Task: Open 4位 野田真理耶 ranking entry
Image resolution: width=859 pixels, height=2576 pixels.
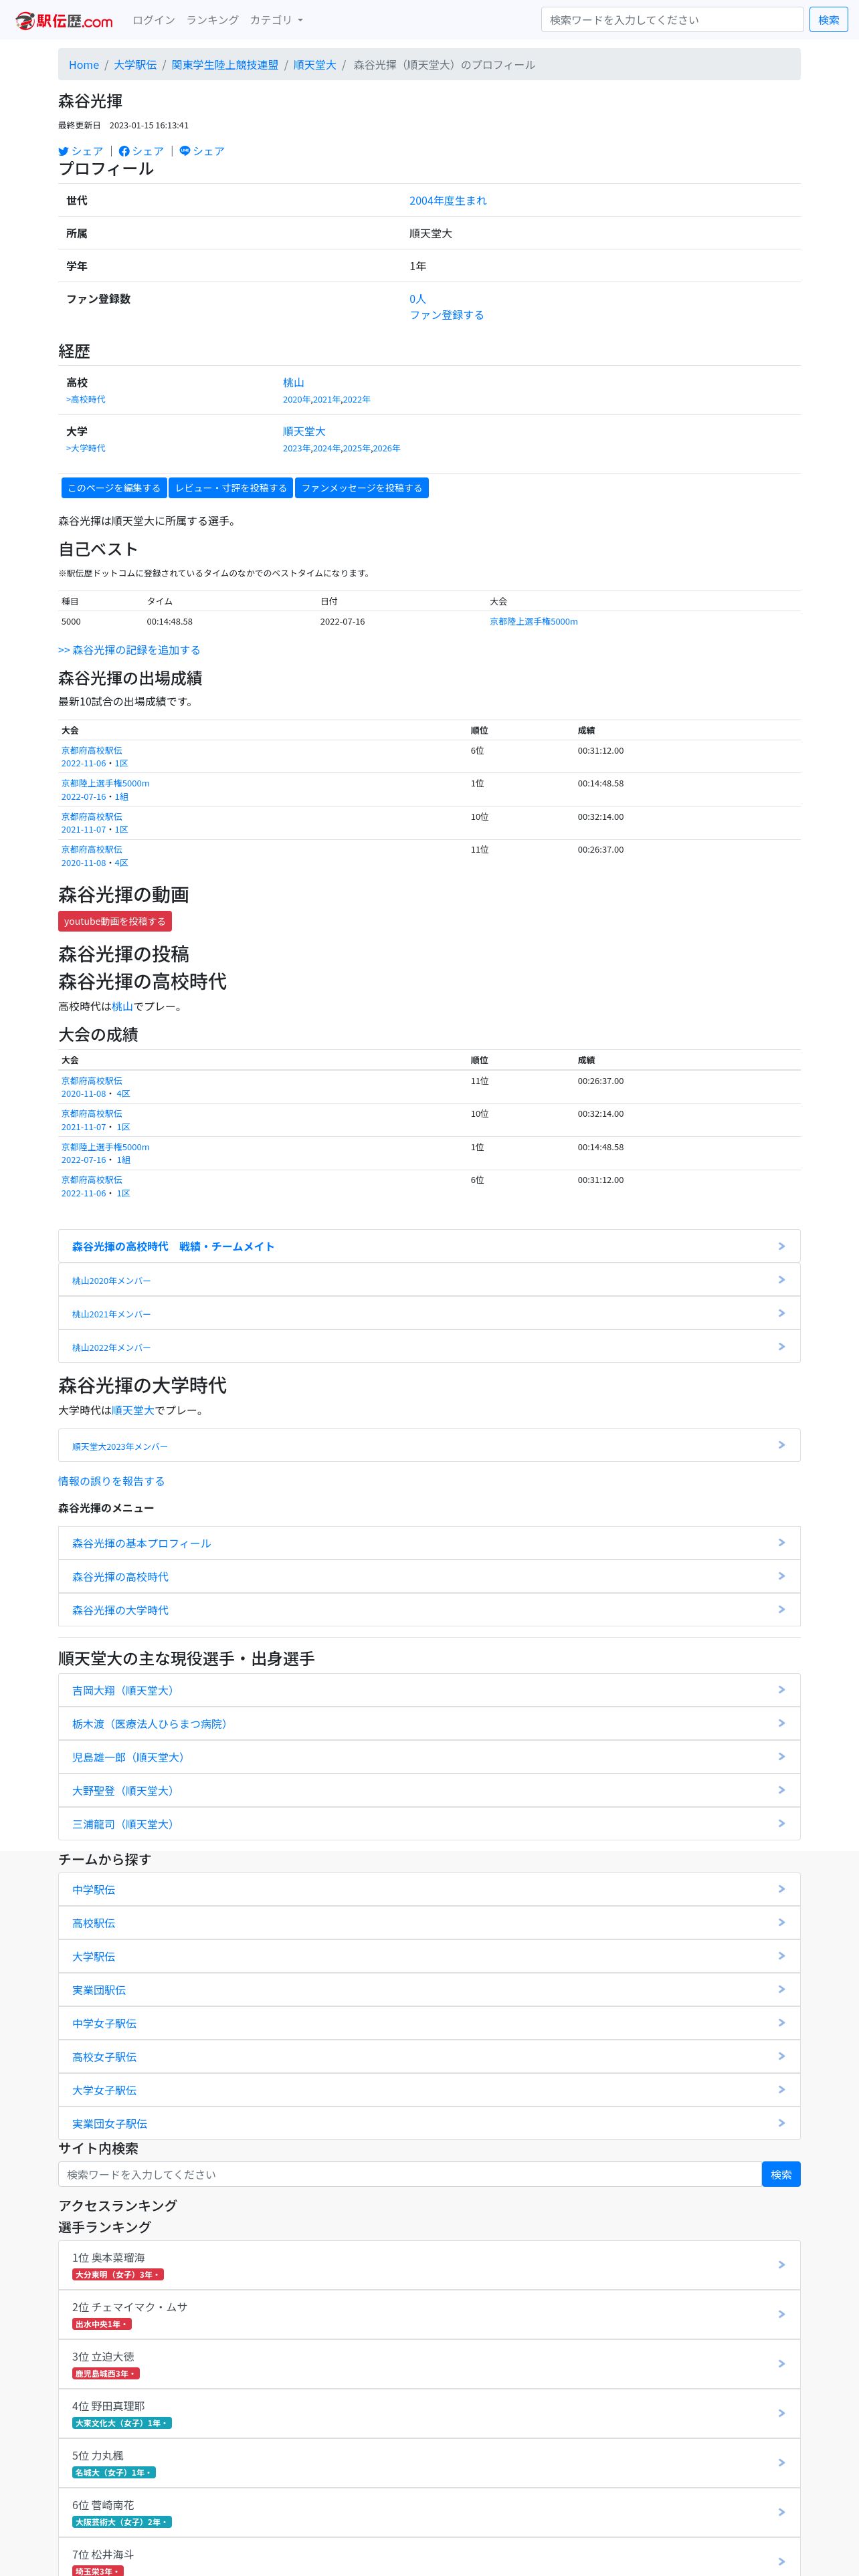Action: pyautogui.click(x=429, y=2414)
